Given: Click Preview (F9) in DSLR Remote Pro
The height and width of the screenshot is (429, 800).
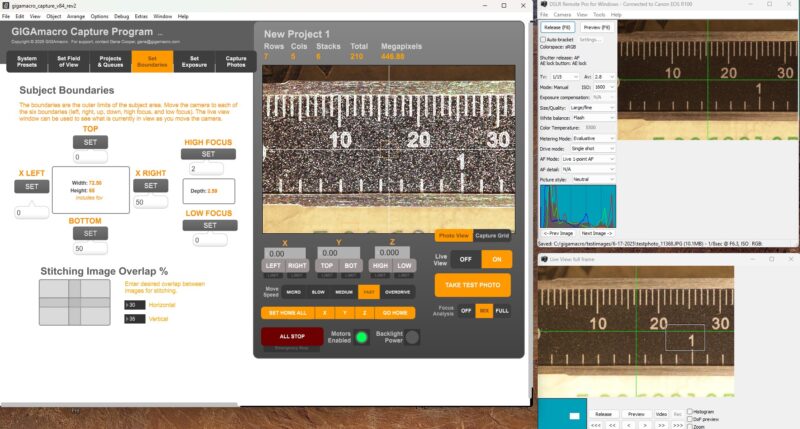Looking at the screenshot, I should (596, 27).
